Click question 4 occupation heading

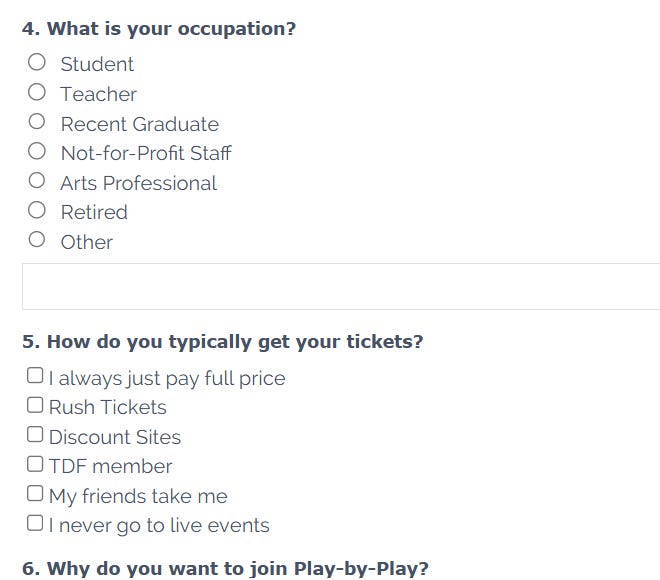click(x=159, y=29)
